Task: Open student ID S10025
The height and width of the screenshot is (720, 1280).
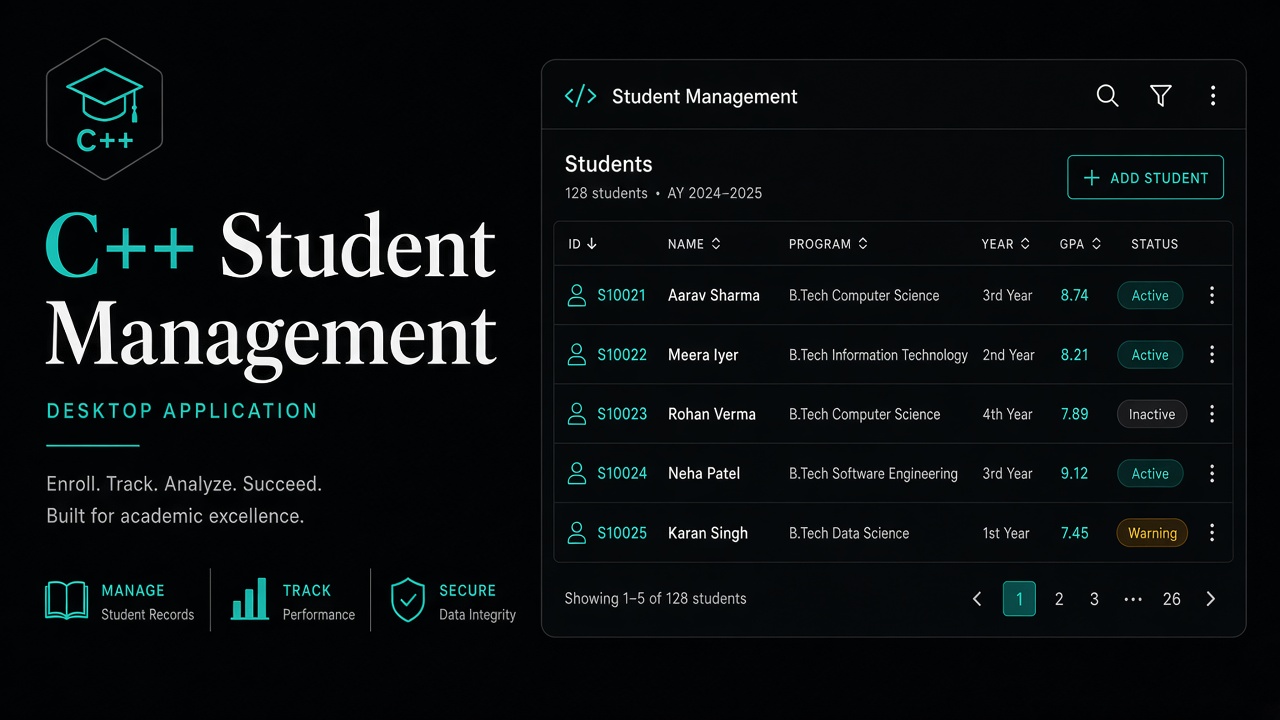Action: [x=622, y=533]
